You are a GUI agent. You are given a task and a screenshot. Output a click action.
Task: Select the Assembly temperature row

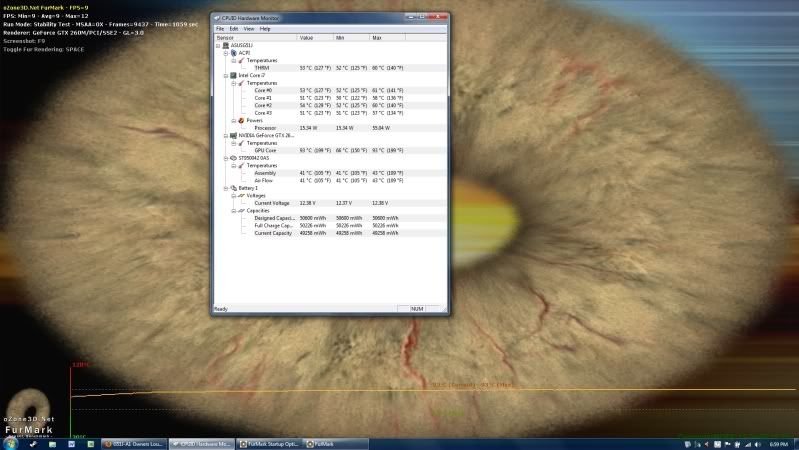pos(330,173)
